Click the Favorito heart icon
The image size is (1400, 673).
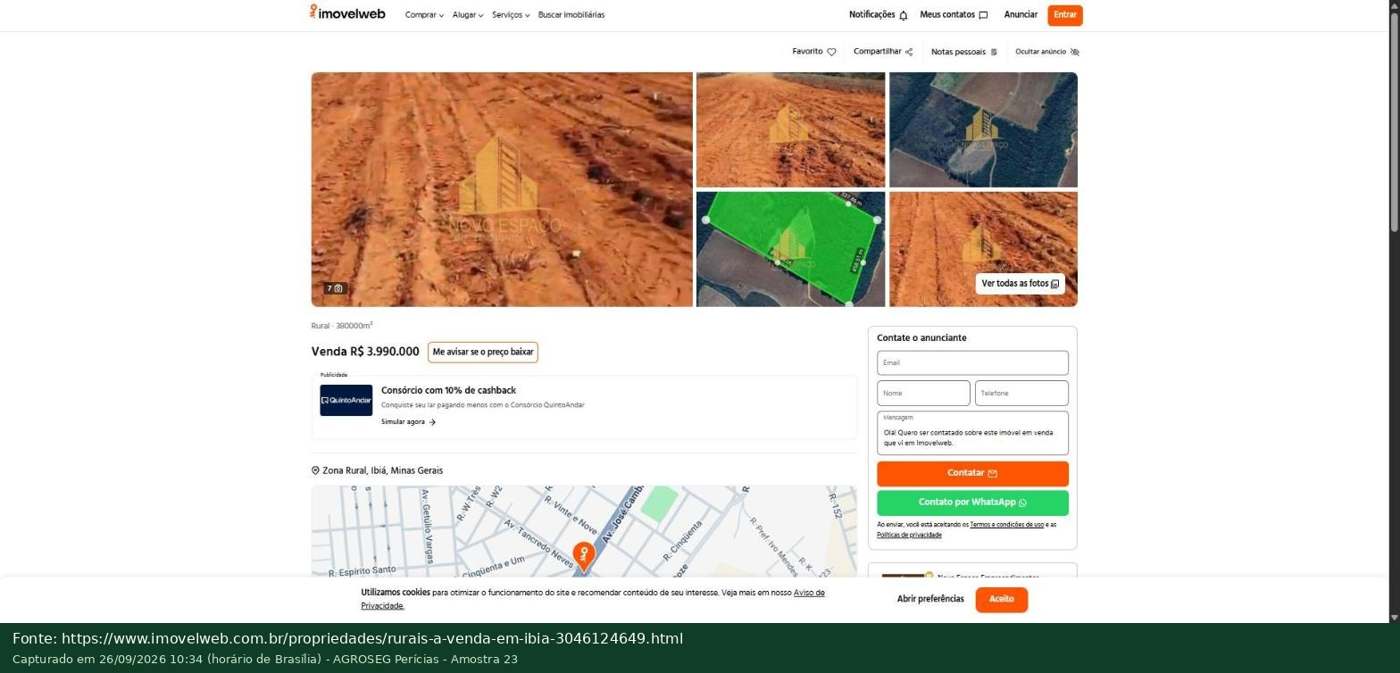[831, 52]
